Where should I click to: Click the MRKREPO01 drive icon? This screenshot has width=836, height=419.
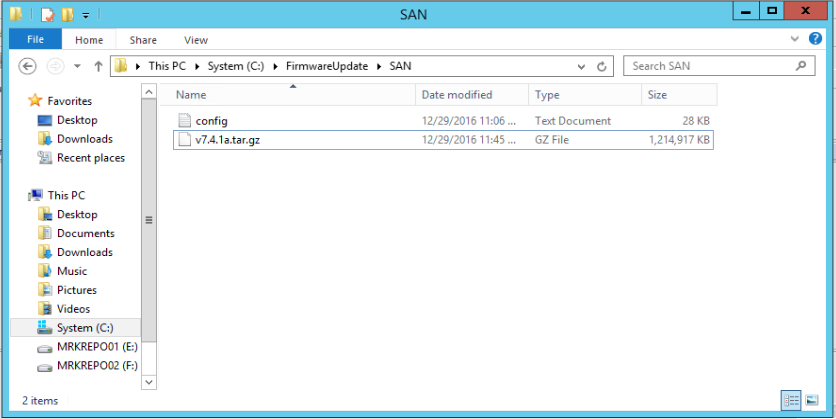tap(45, 348)
